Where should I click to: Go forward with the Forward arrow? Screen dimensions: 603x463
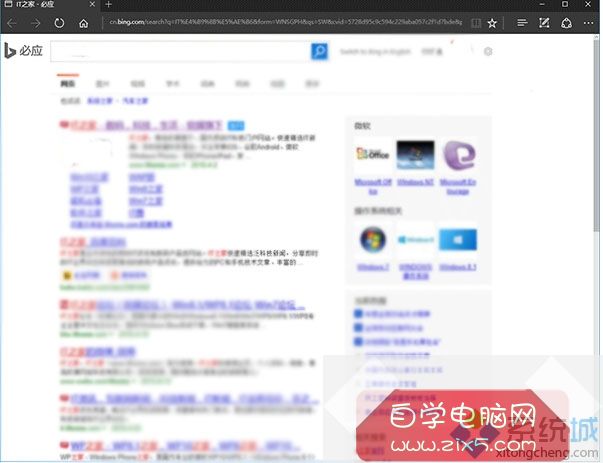pyautogui.click(x=35, y=23)
